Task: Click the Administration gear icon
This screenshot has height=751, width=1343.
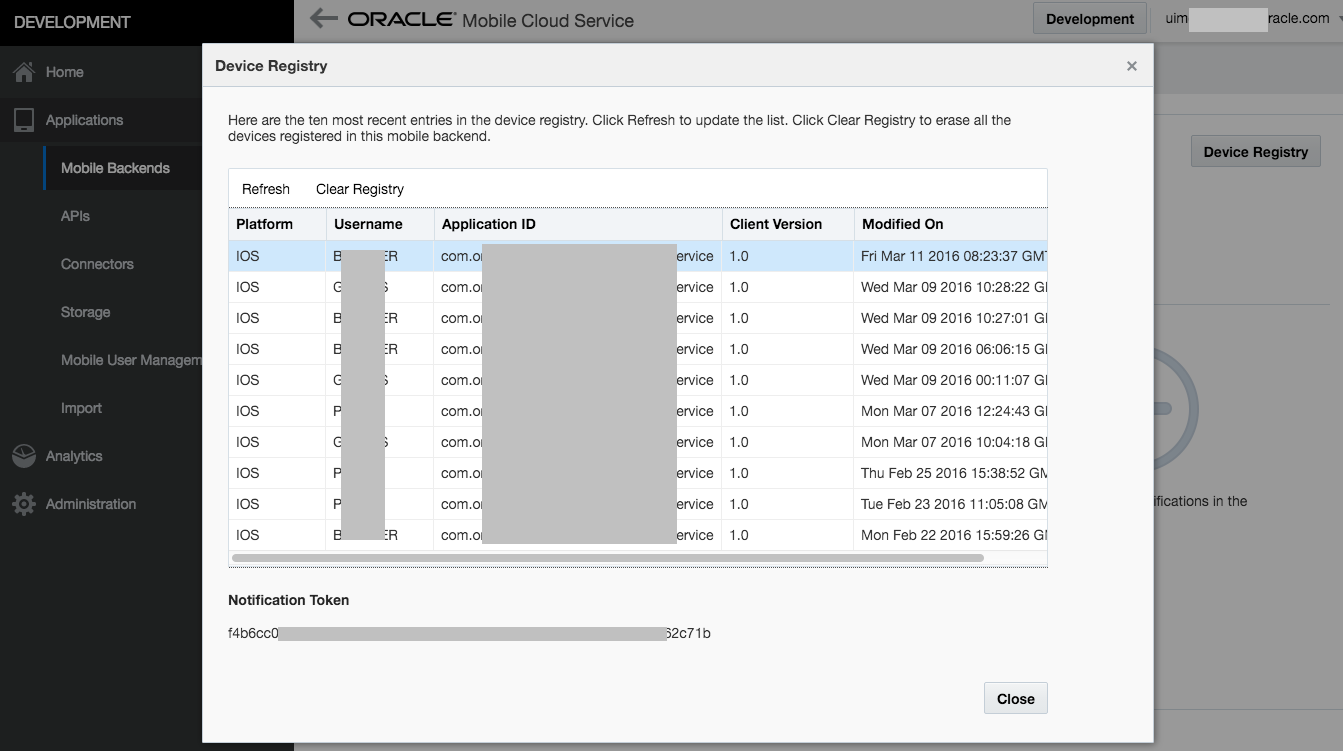Action: (x=24, y=504)
